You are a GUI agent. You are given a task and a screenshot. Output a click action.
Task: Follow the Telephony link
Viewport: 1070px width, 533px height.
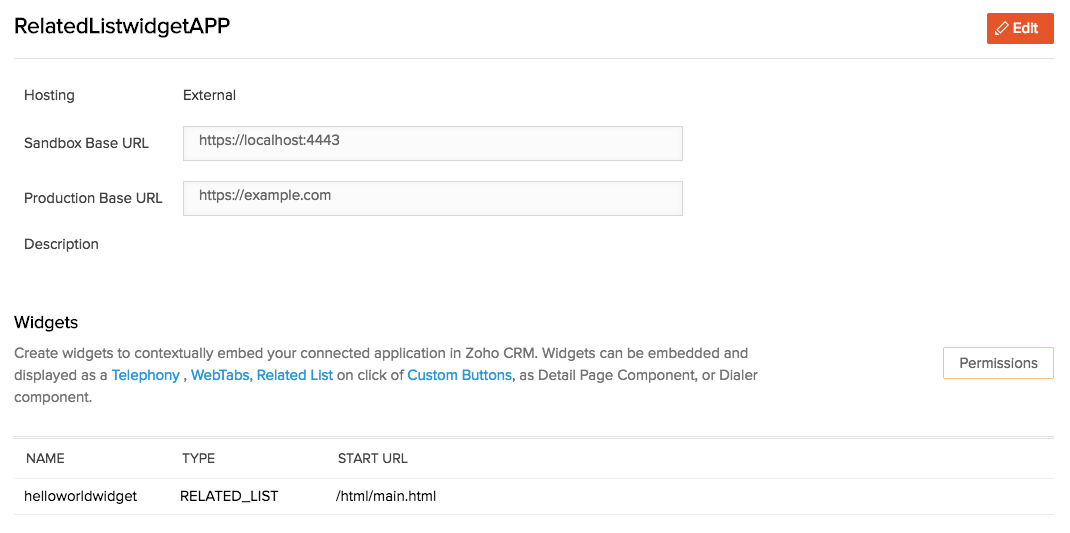(145, 375)
